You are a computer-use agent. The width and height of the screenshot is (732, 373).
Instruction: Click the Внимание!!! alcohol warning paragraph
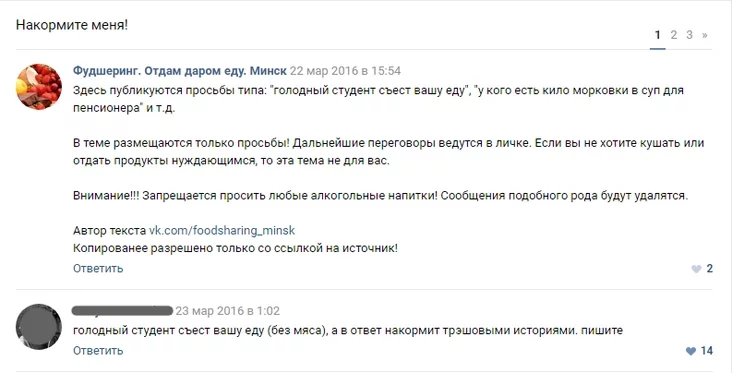click(380, 196)
